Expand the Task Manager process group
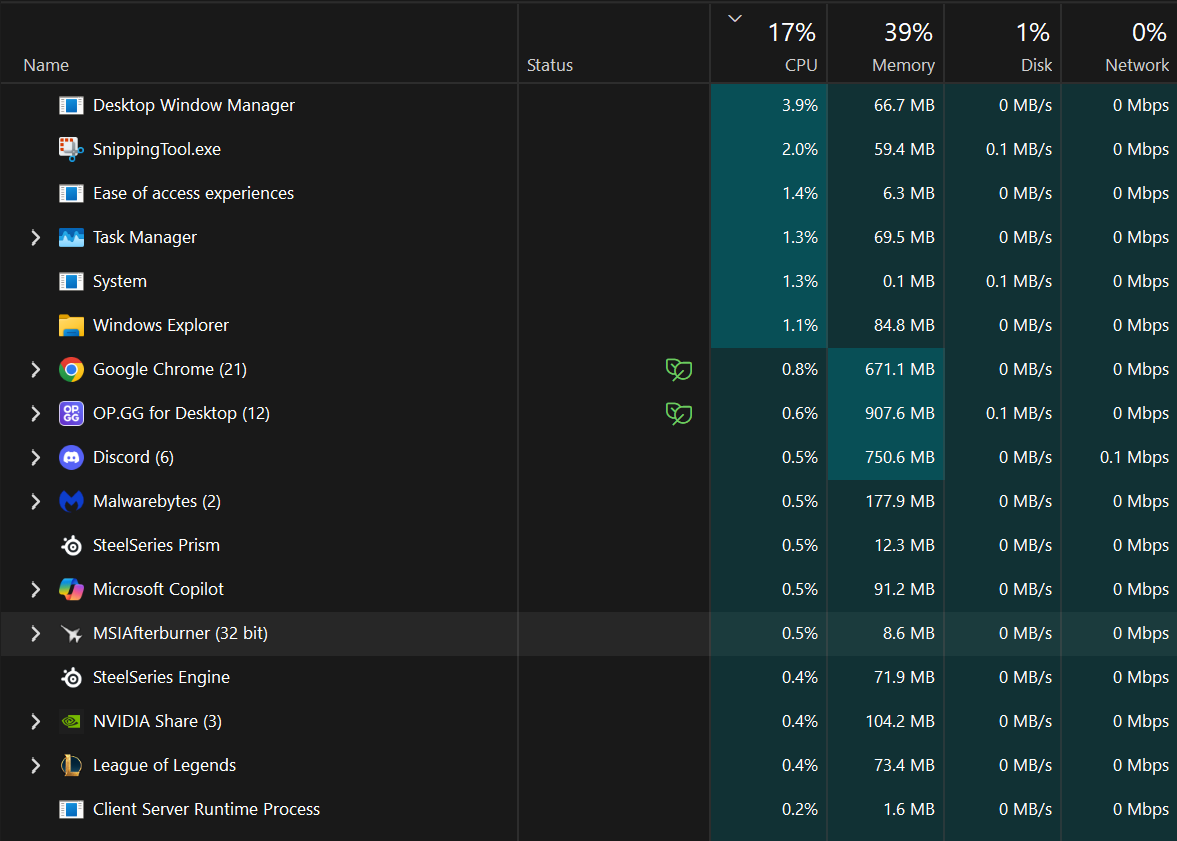Image resolution: width=1177 pixels, height=841 pixels. tap(35, 237)
